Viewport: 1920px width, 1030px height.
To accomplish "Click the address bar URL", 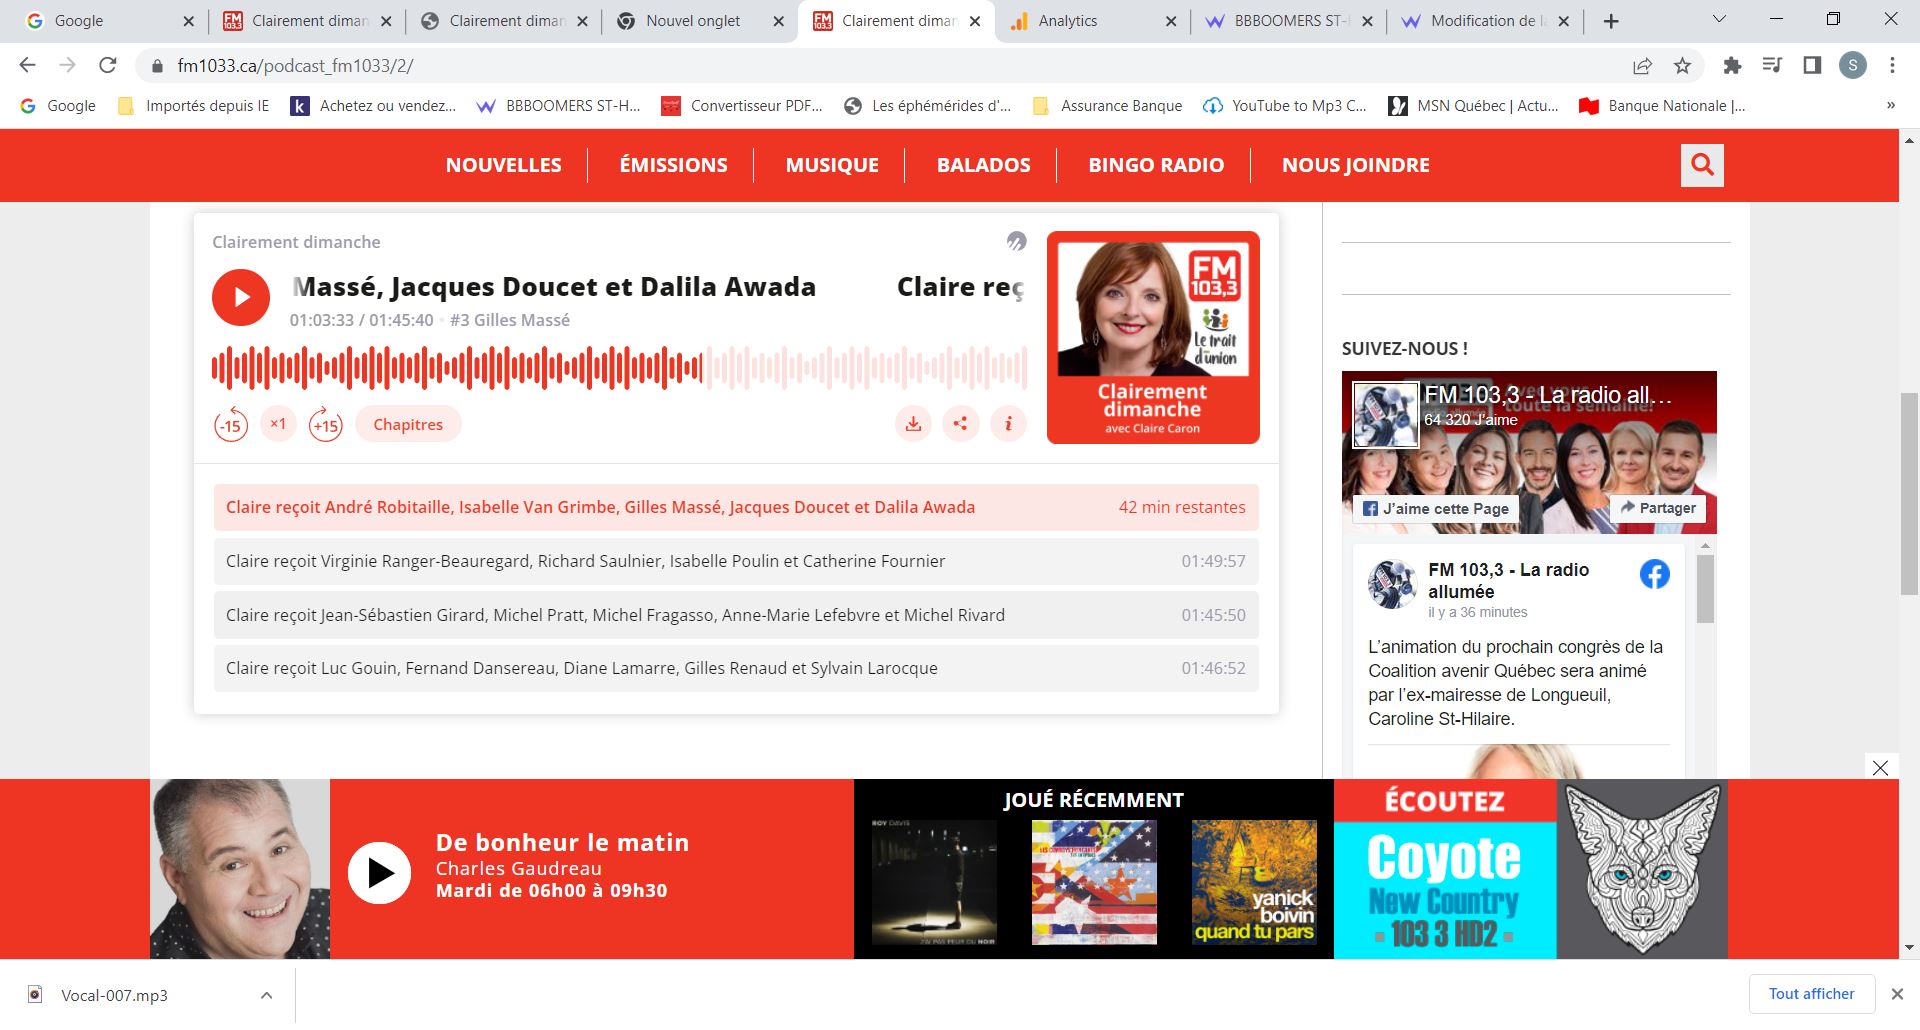I will 295,66.
